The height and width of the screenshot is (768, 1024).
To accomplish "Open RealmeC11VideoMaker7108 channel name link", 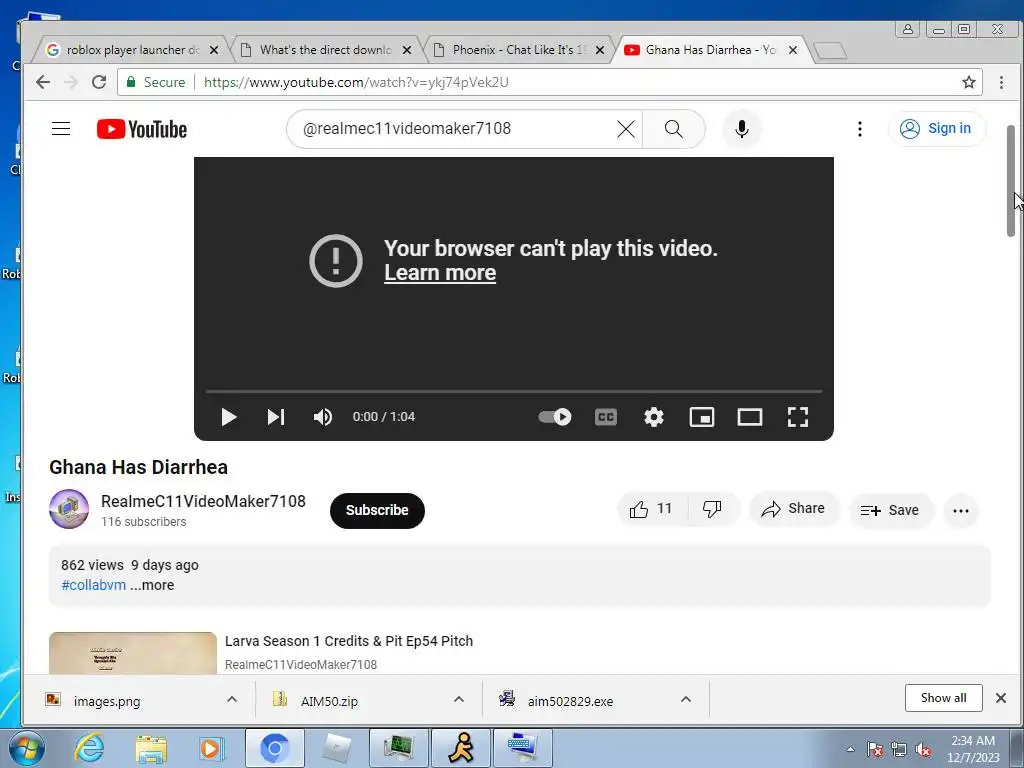I will (203, 501).
